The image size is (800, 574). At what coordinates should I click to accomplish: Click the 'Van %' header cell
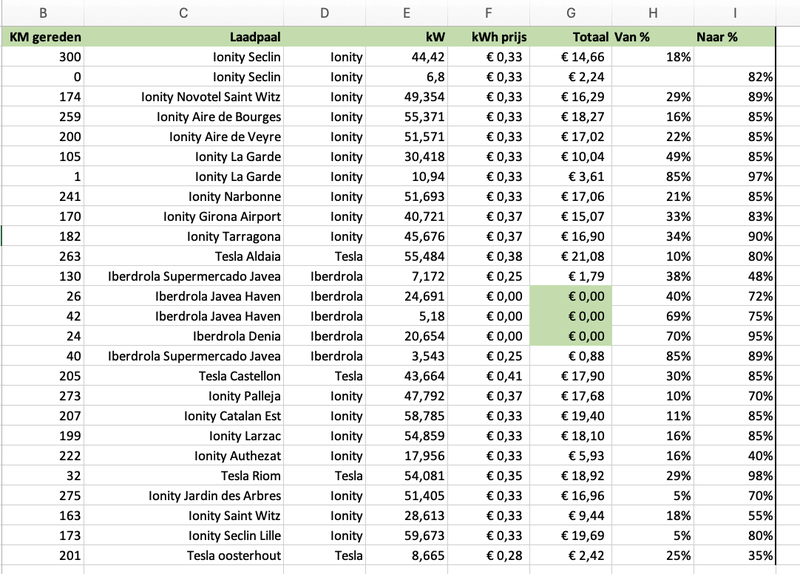653,37
